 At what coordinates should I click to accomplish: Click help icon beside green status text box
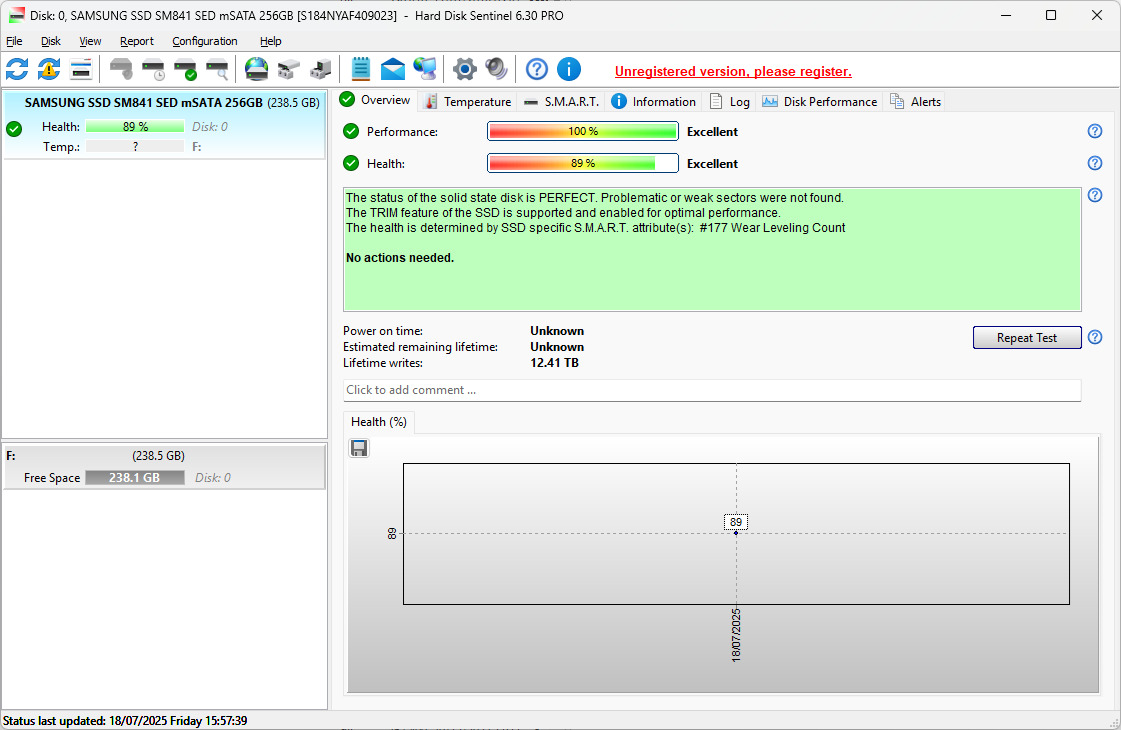tap(1095, 194)
